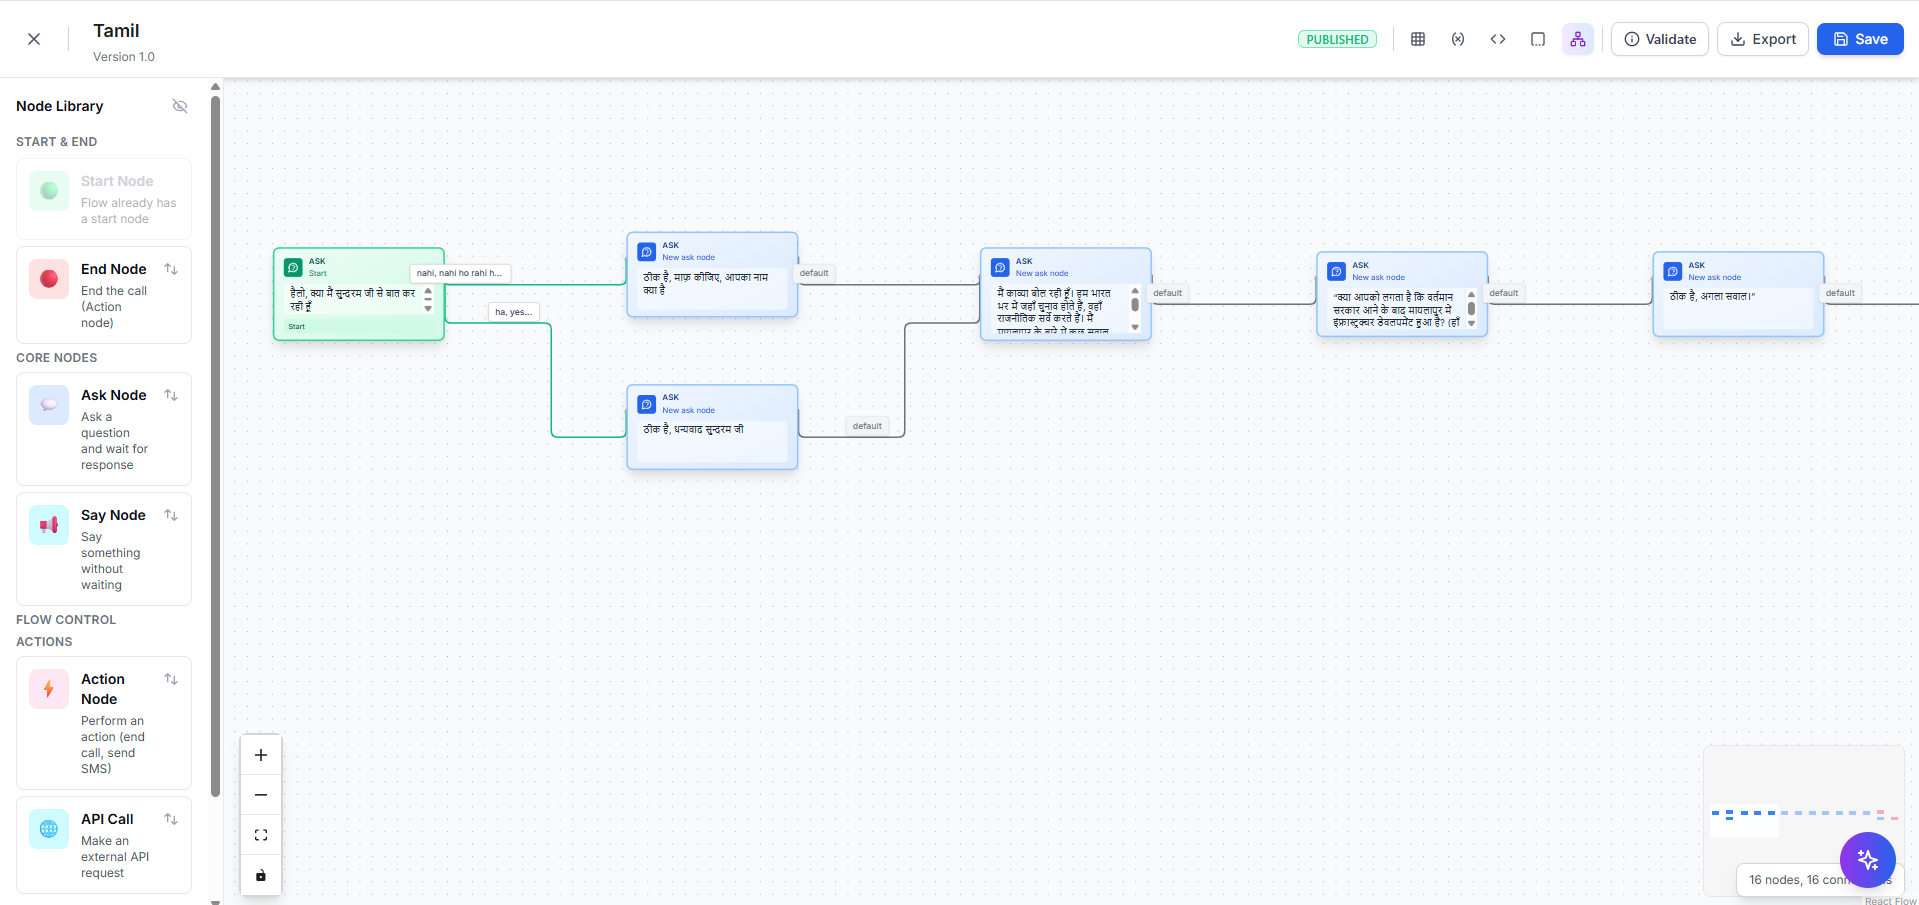Click default label after 'माफ़ कीजिए' node
The image size is (1919, 905).
point(814,273)
